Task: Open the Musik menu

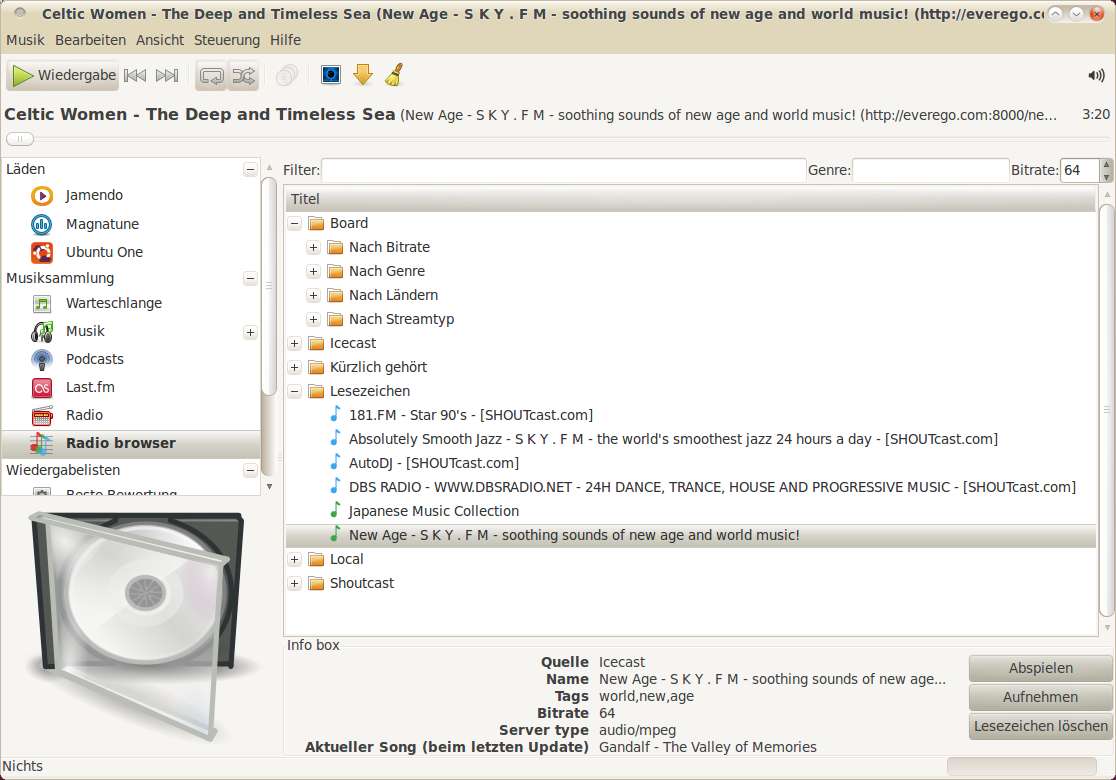Action: pos(25,40)
